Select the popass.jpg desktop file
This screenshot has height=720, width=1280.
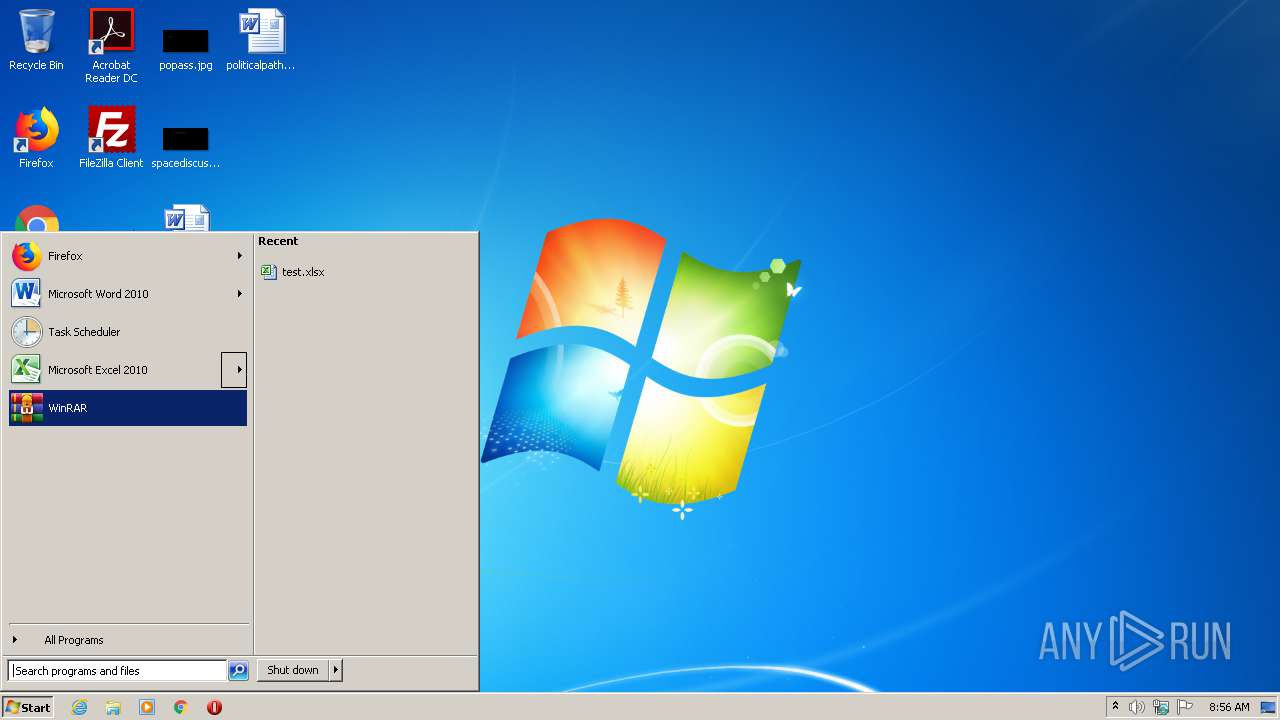pyautogui.click(x=186, y=49)
